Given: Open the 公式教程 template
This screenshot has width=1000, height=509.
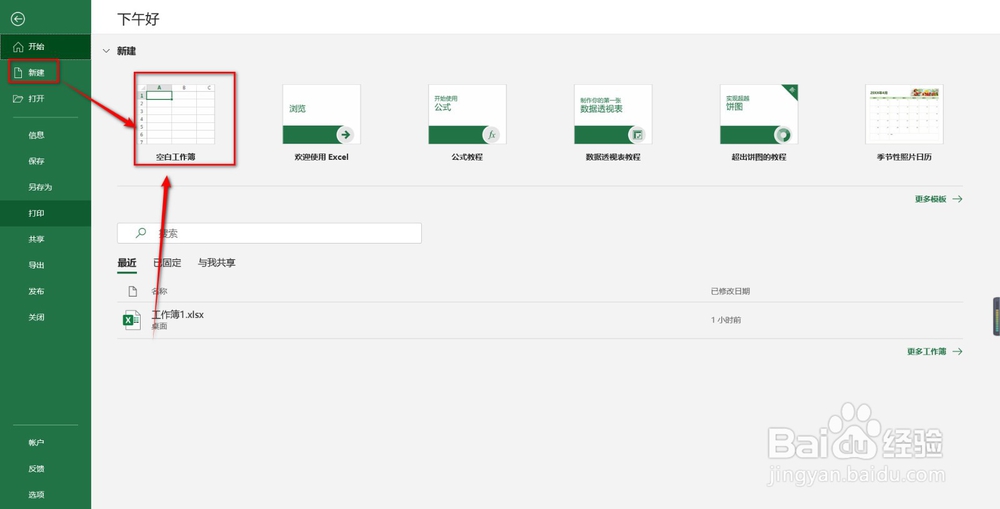Looking at the screenshot, I should (x=467, y=122).
